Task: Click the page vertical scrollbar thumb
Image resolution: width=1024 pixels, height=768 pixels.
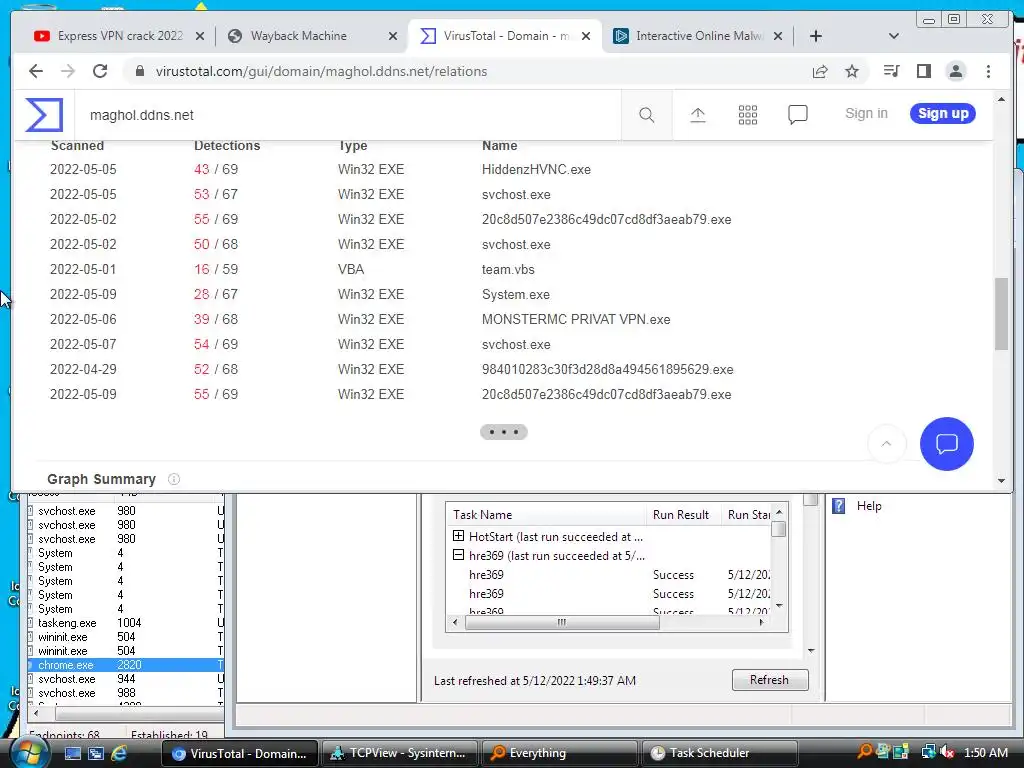Action: coord(1001,314)
